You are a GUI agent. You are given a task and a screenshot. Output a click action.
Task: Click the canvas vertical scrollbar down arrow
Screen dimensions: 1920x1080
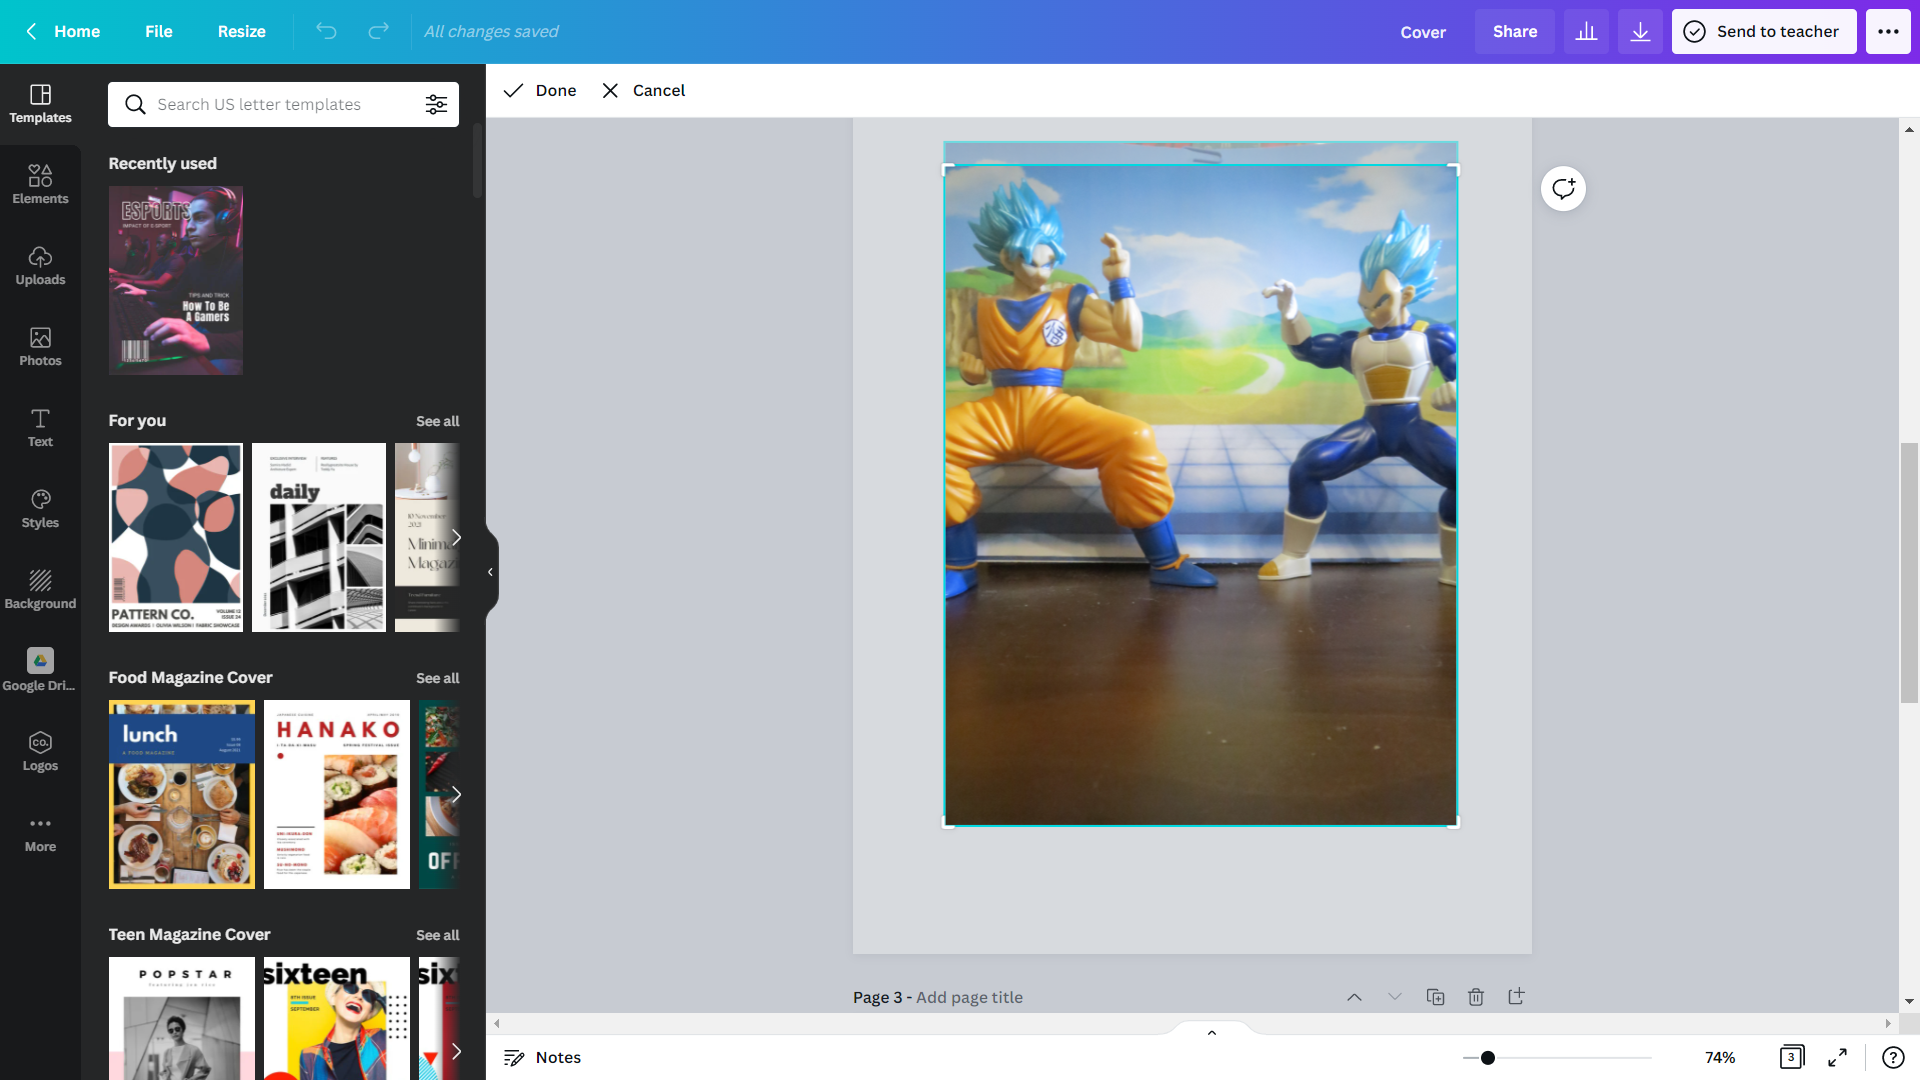pyautogui.click(x=1909, y=1001)
